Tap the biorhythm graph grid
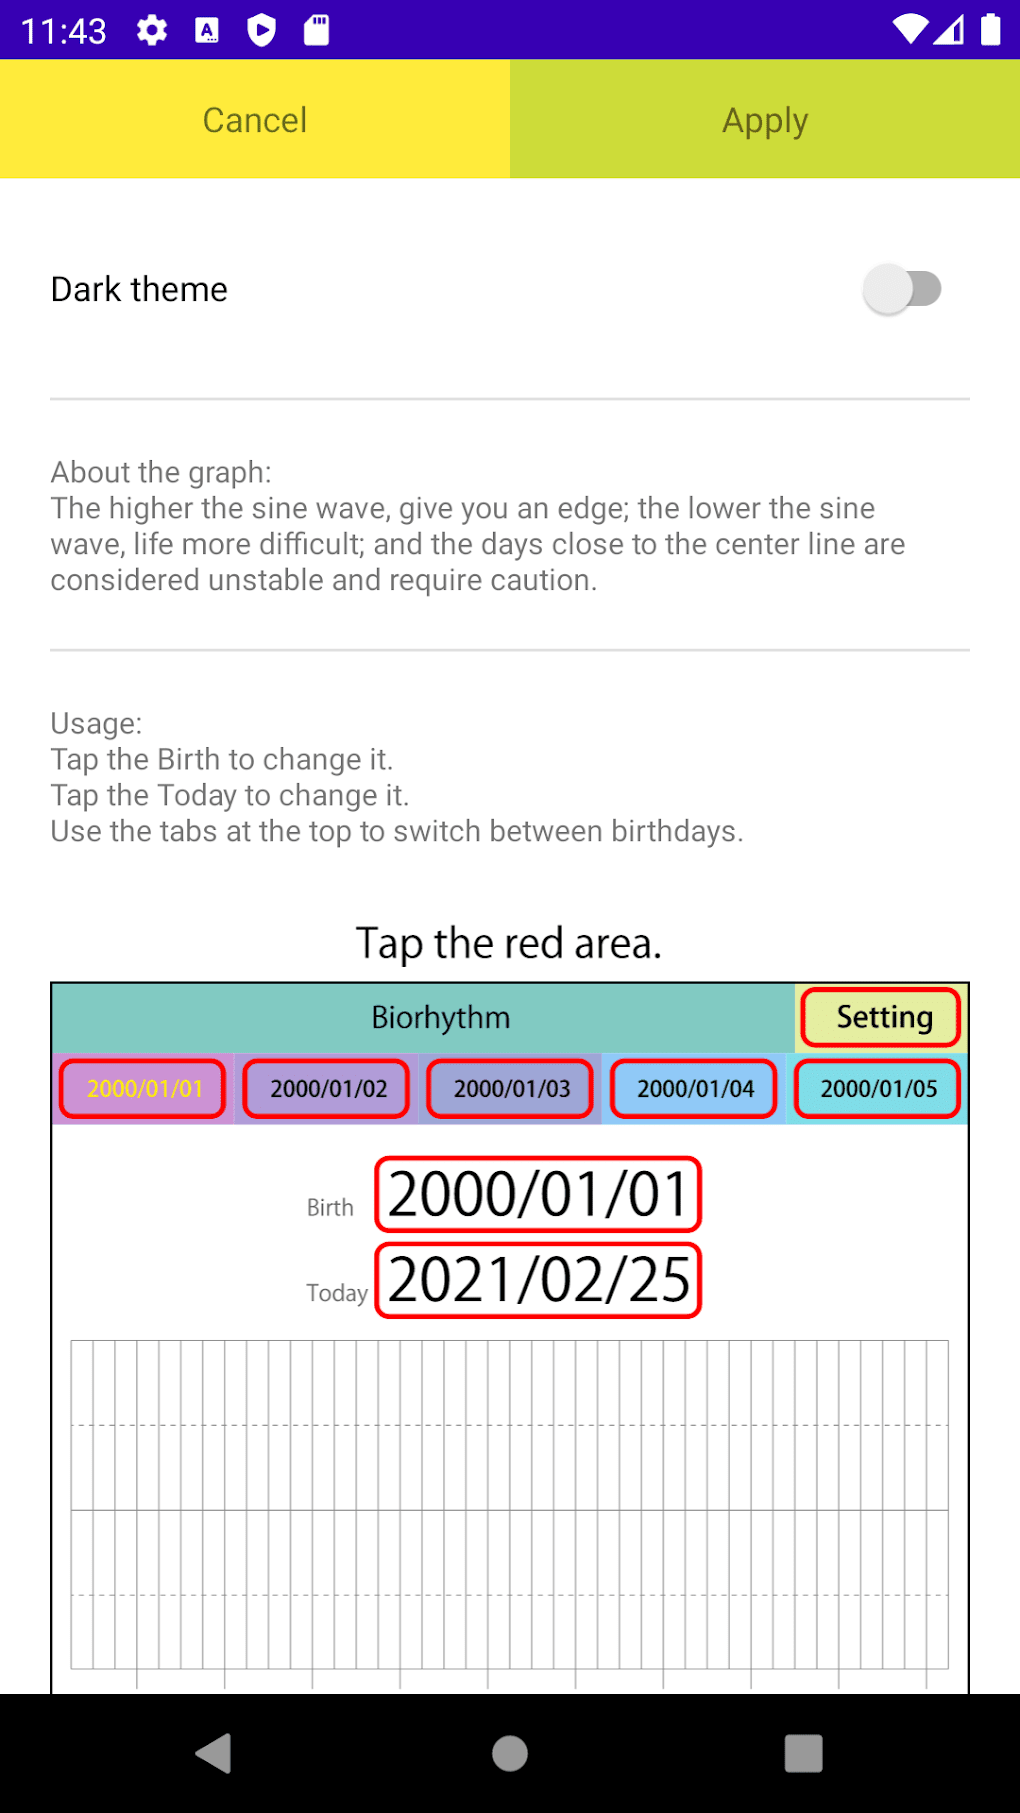Image resolution: width=1020 pixels, height=1813 pixels. 509,1505
